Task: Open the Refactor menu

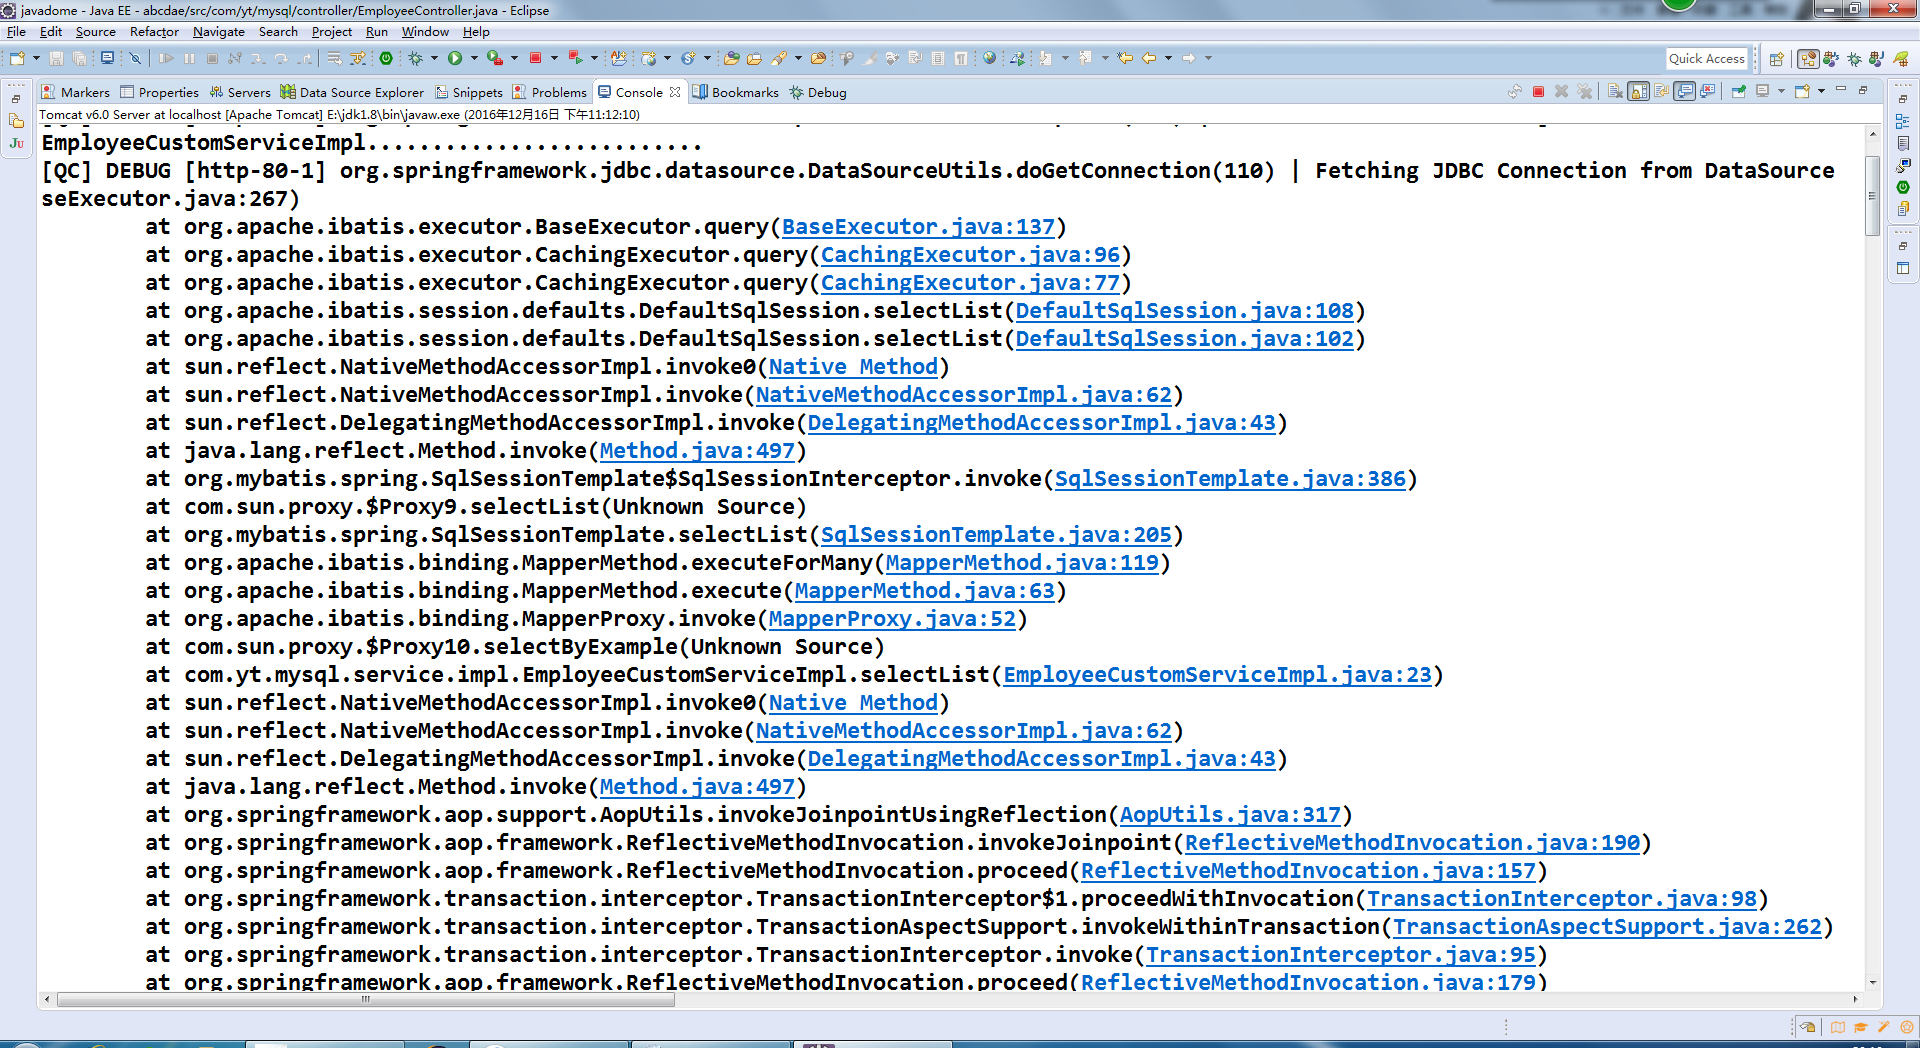Action: (x=154, y=32)
